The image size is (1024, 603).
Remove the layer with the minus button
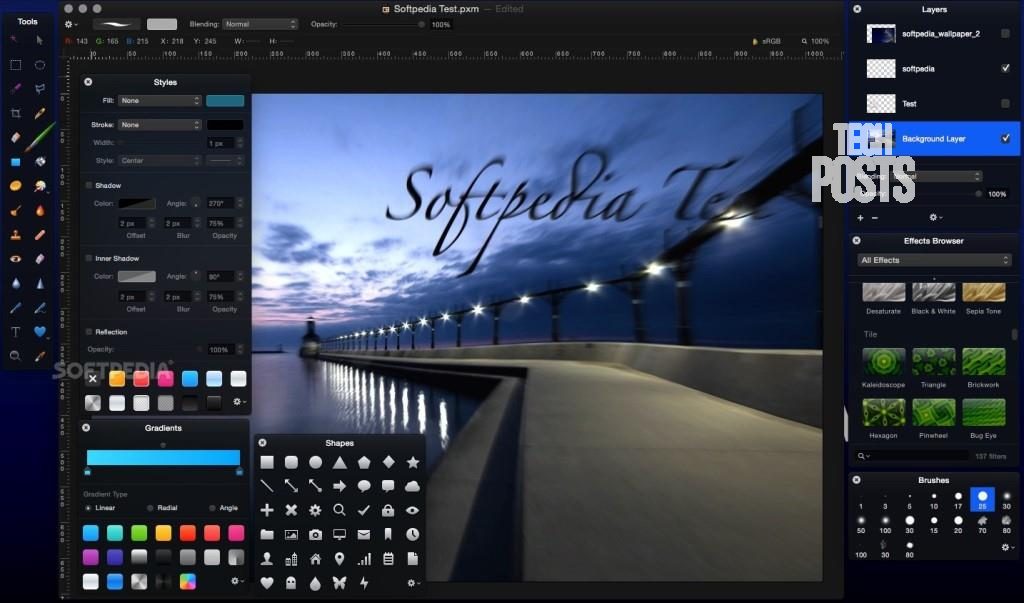(x=874, y=218)
